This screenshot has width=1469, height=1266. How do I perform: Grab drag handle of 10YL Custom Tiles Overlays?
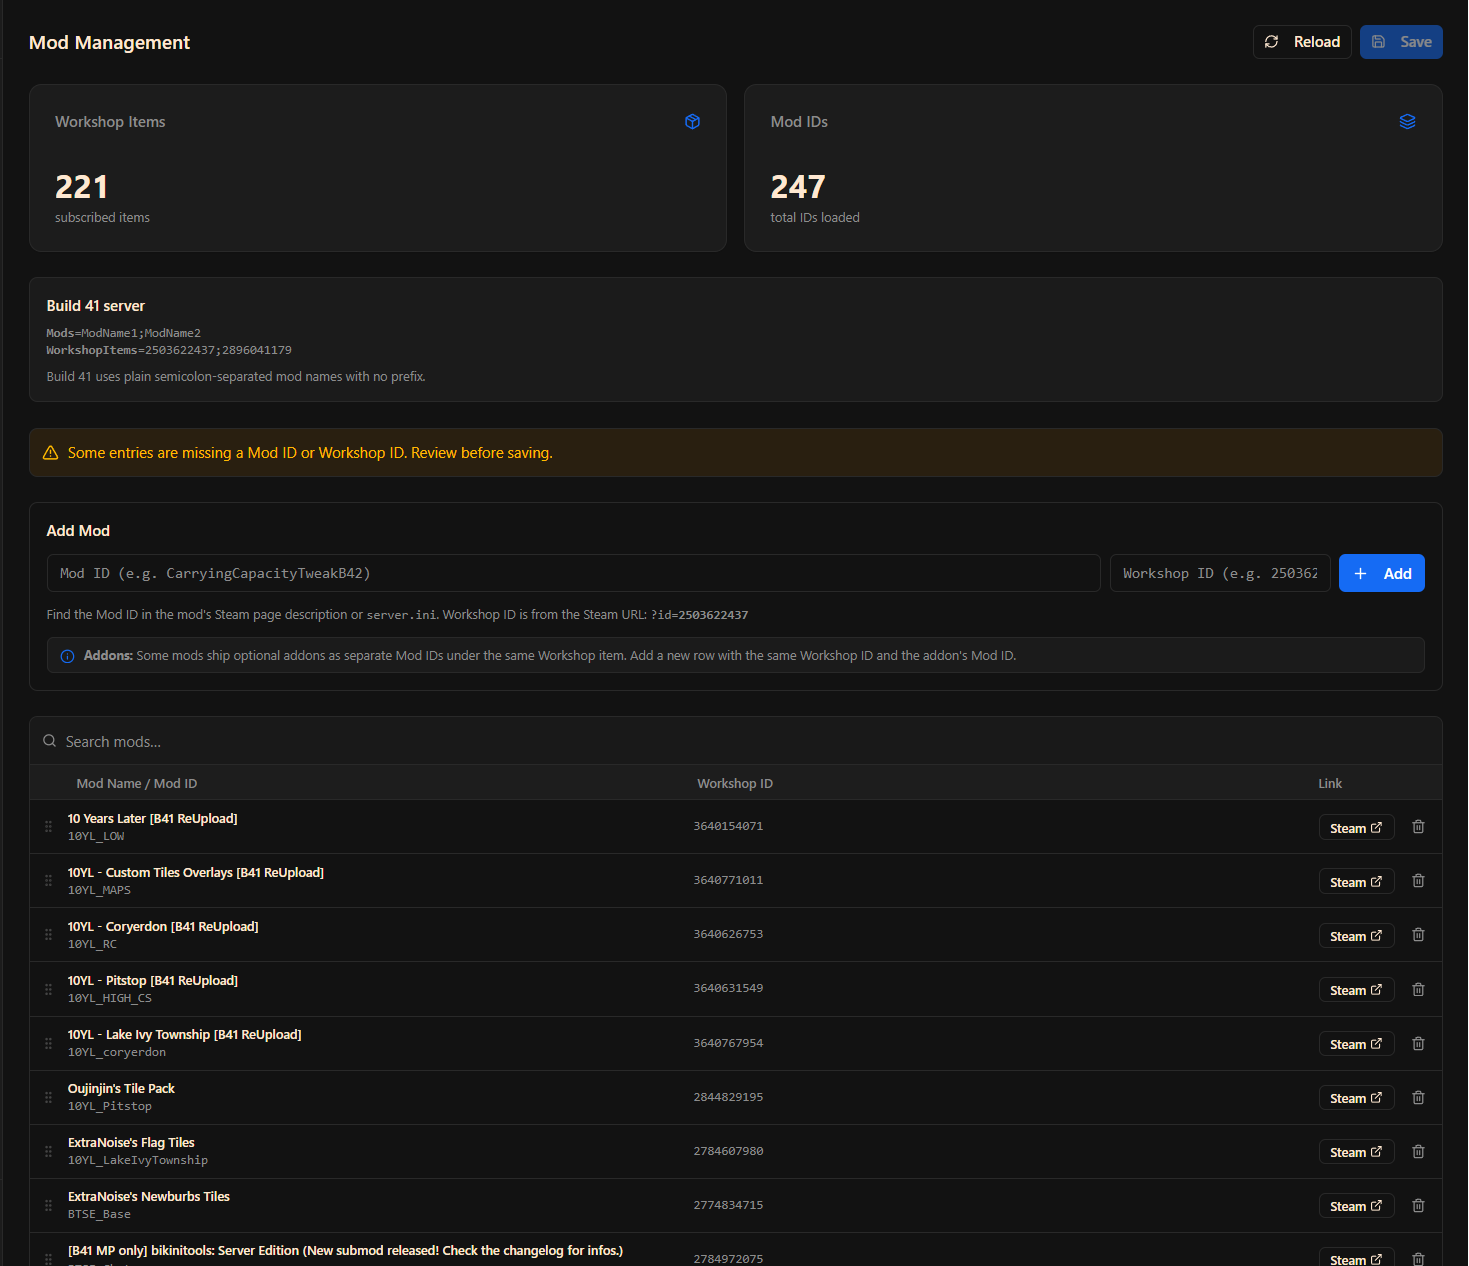tap(48, 881)
